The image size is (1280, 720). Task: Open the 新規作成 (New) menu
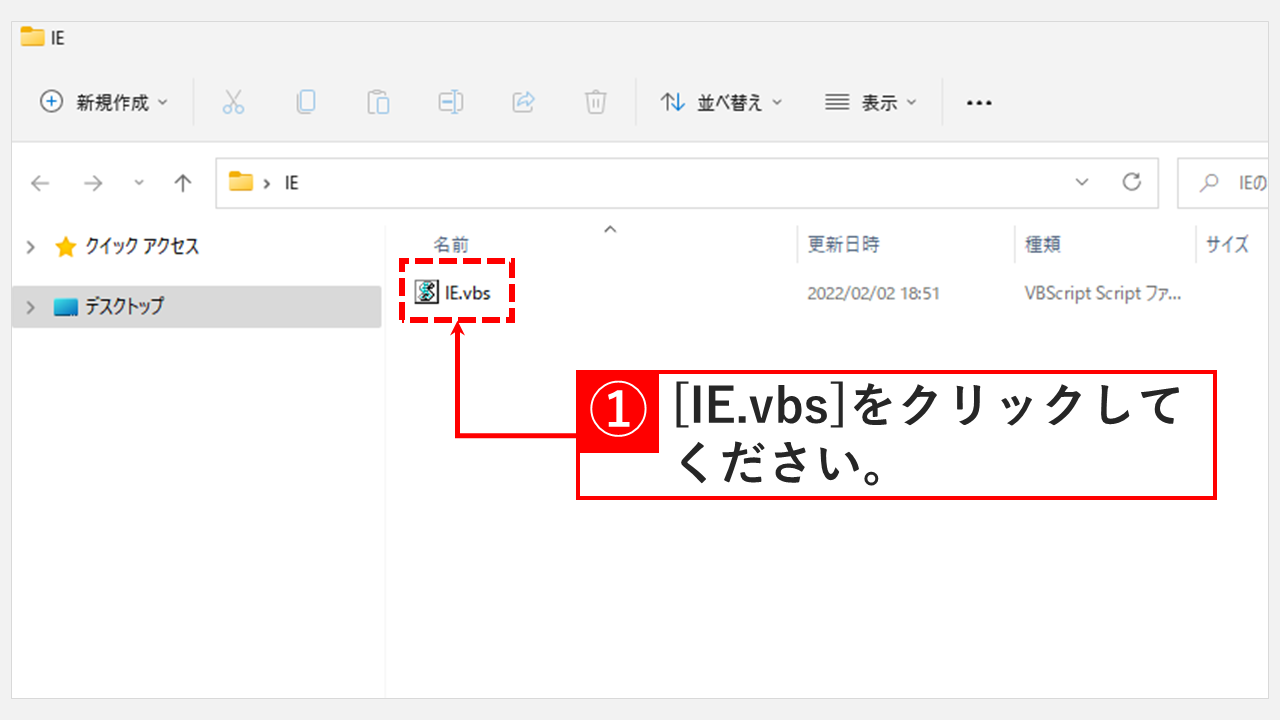tap(104, 102)
